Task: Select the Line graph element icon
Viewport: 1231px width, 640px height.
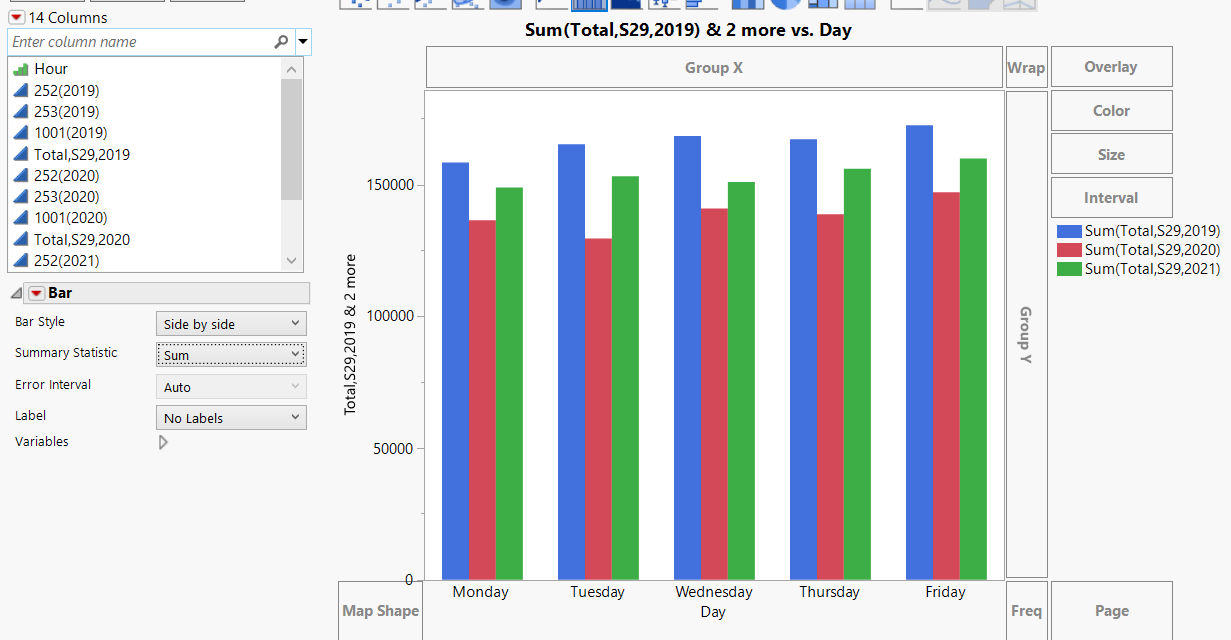Action: [x=550, y=5]
